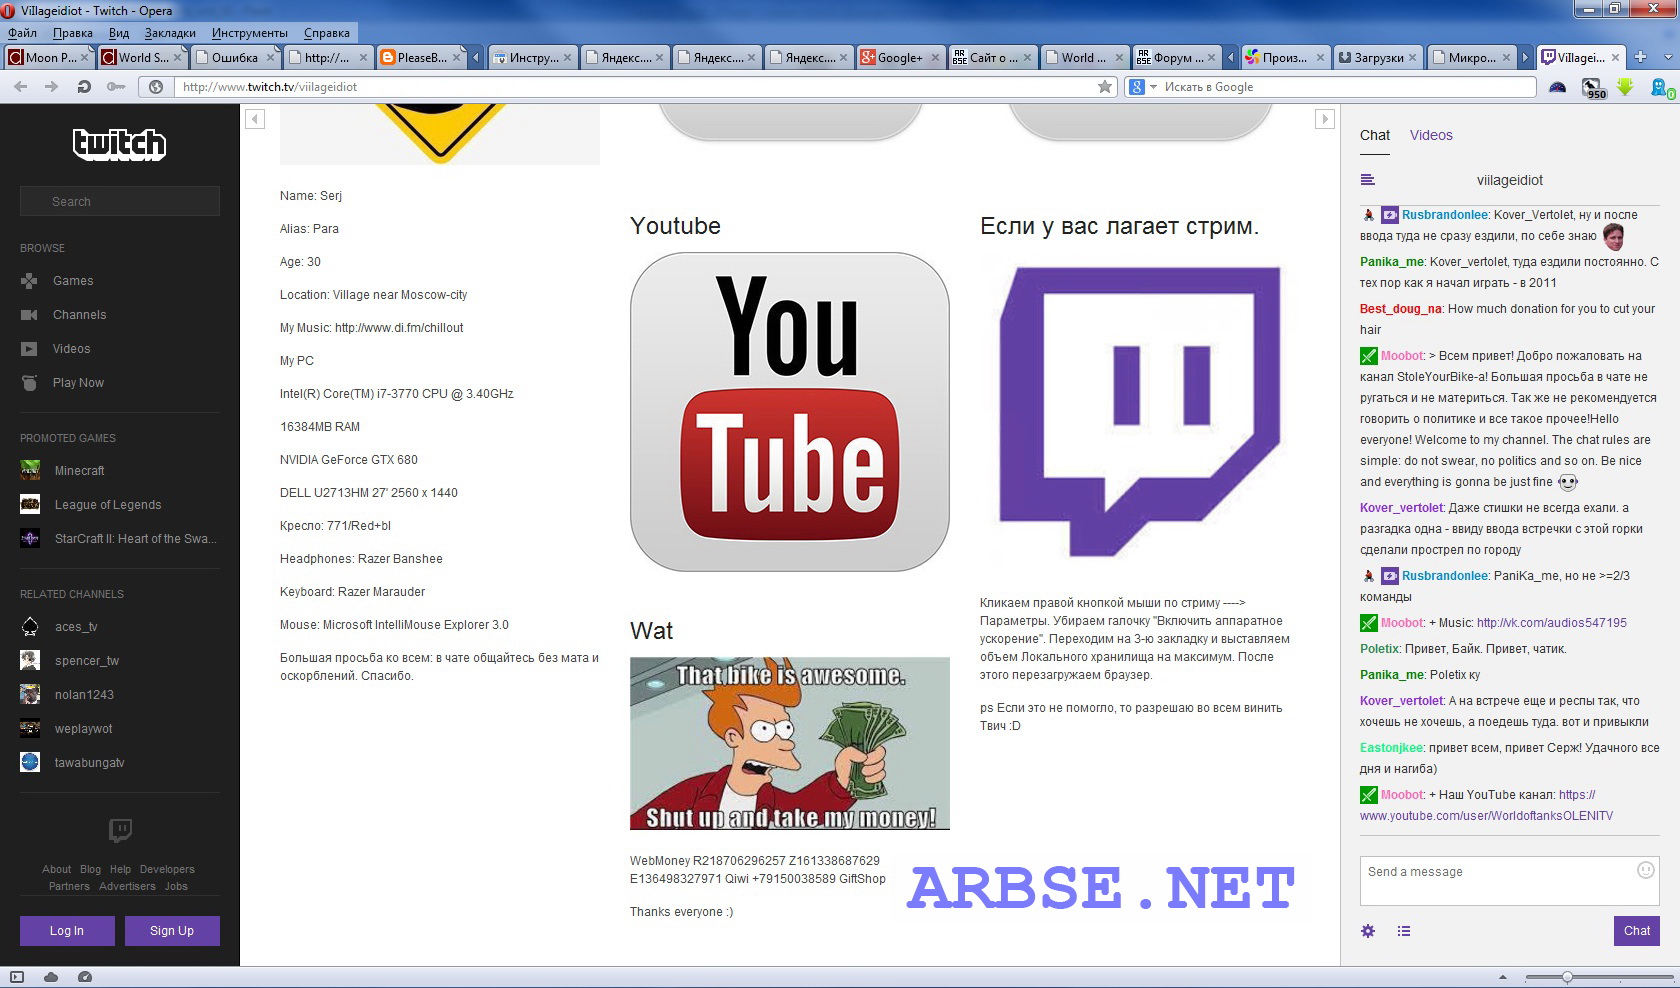This screenshot has height=988, width=1680.
Task: Click the Log In button
Action: tap(67, 931)
